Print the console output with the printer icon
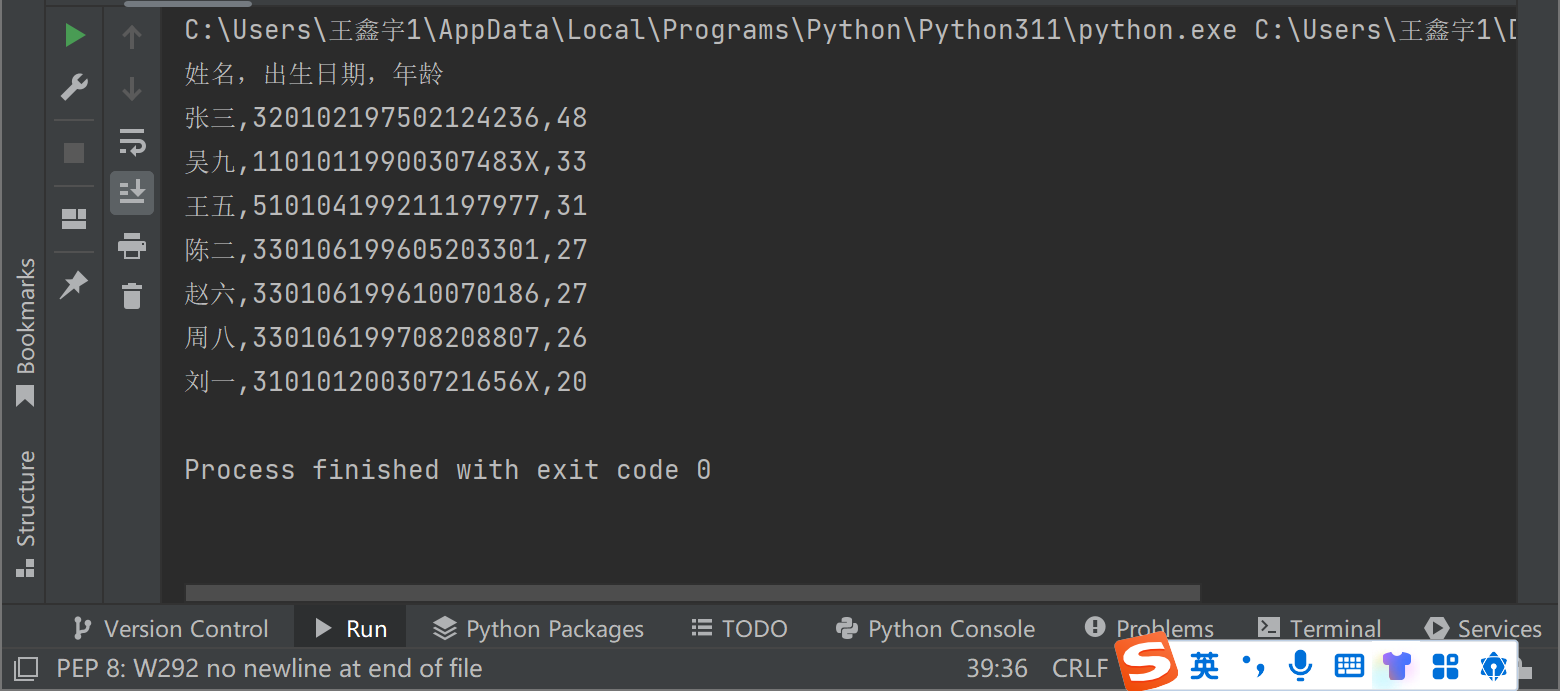This screenshot has height=691, width=1560. pos(132,245)
